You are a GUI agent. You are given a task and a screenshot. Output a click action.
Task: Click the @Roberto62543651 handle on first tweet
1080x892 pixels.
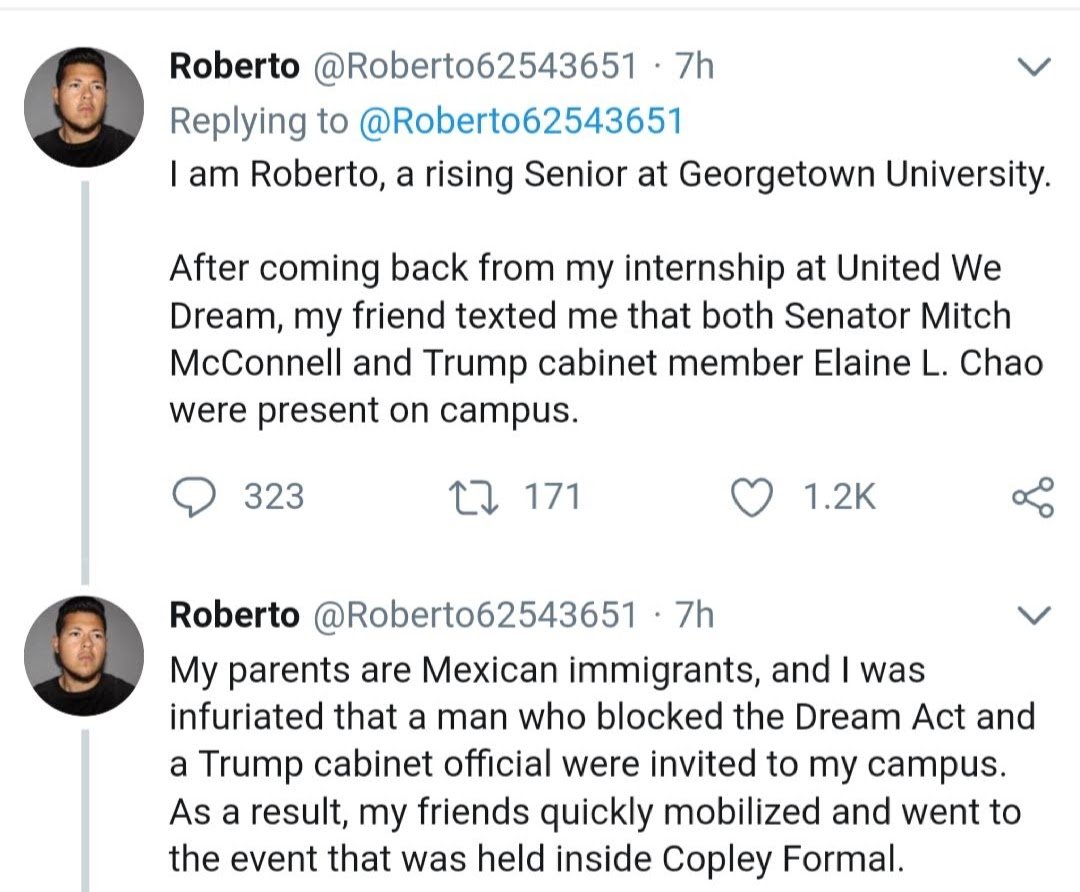(475, 67)
